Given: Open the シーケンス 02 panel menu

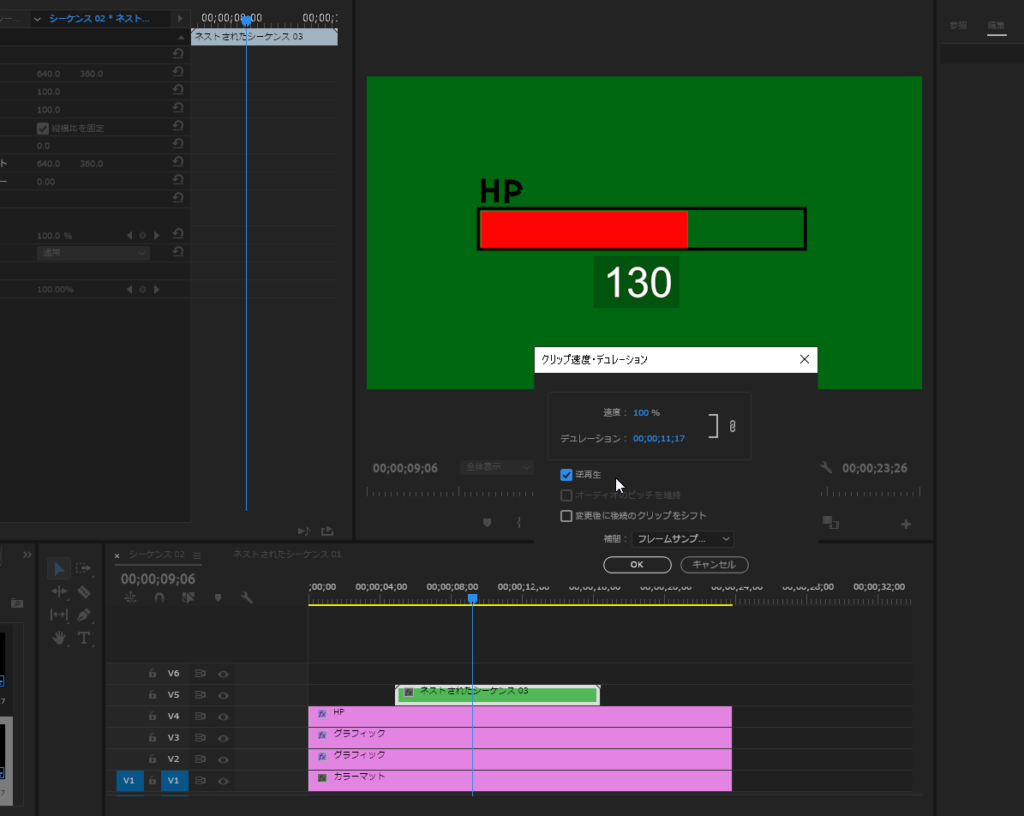Looking at the screenshot, I should coord(197,555).
